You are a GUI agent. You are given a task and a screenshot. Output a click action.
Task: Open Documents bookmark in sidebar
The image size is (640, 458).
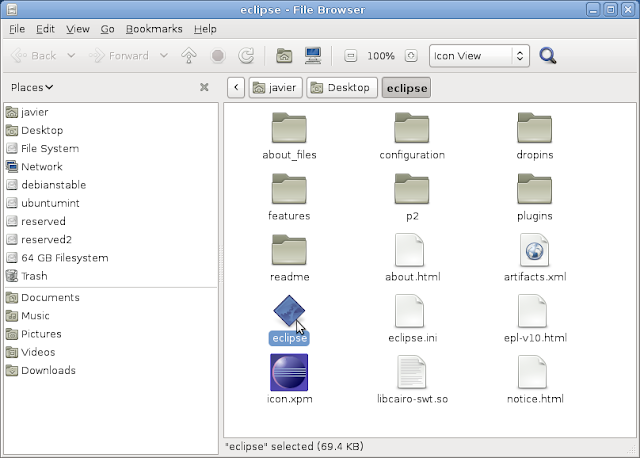click(110, 298)
